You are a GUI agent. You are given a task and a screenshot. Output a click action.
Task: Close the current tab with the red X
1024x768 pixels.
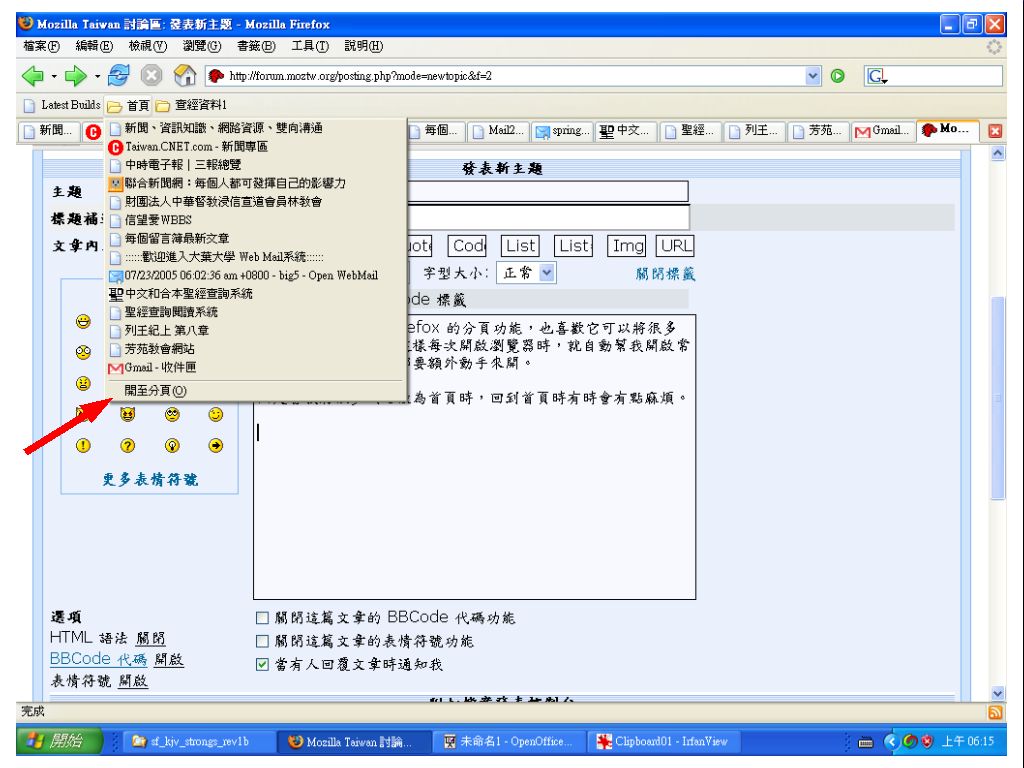point(995,131)
